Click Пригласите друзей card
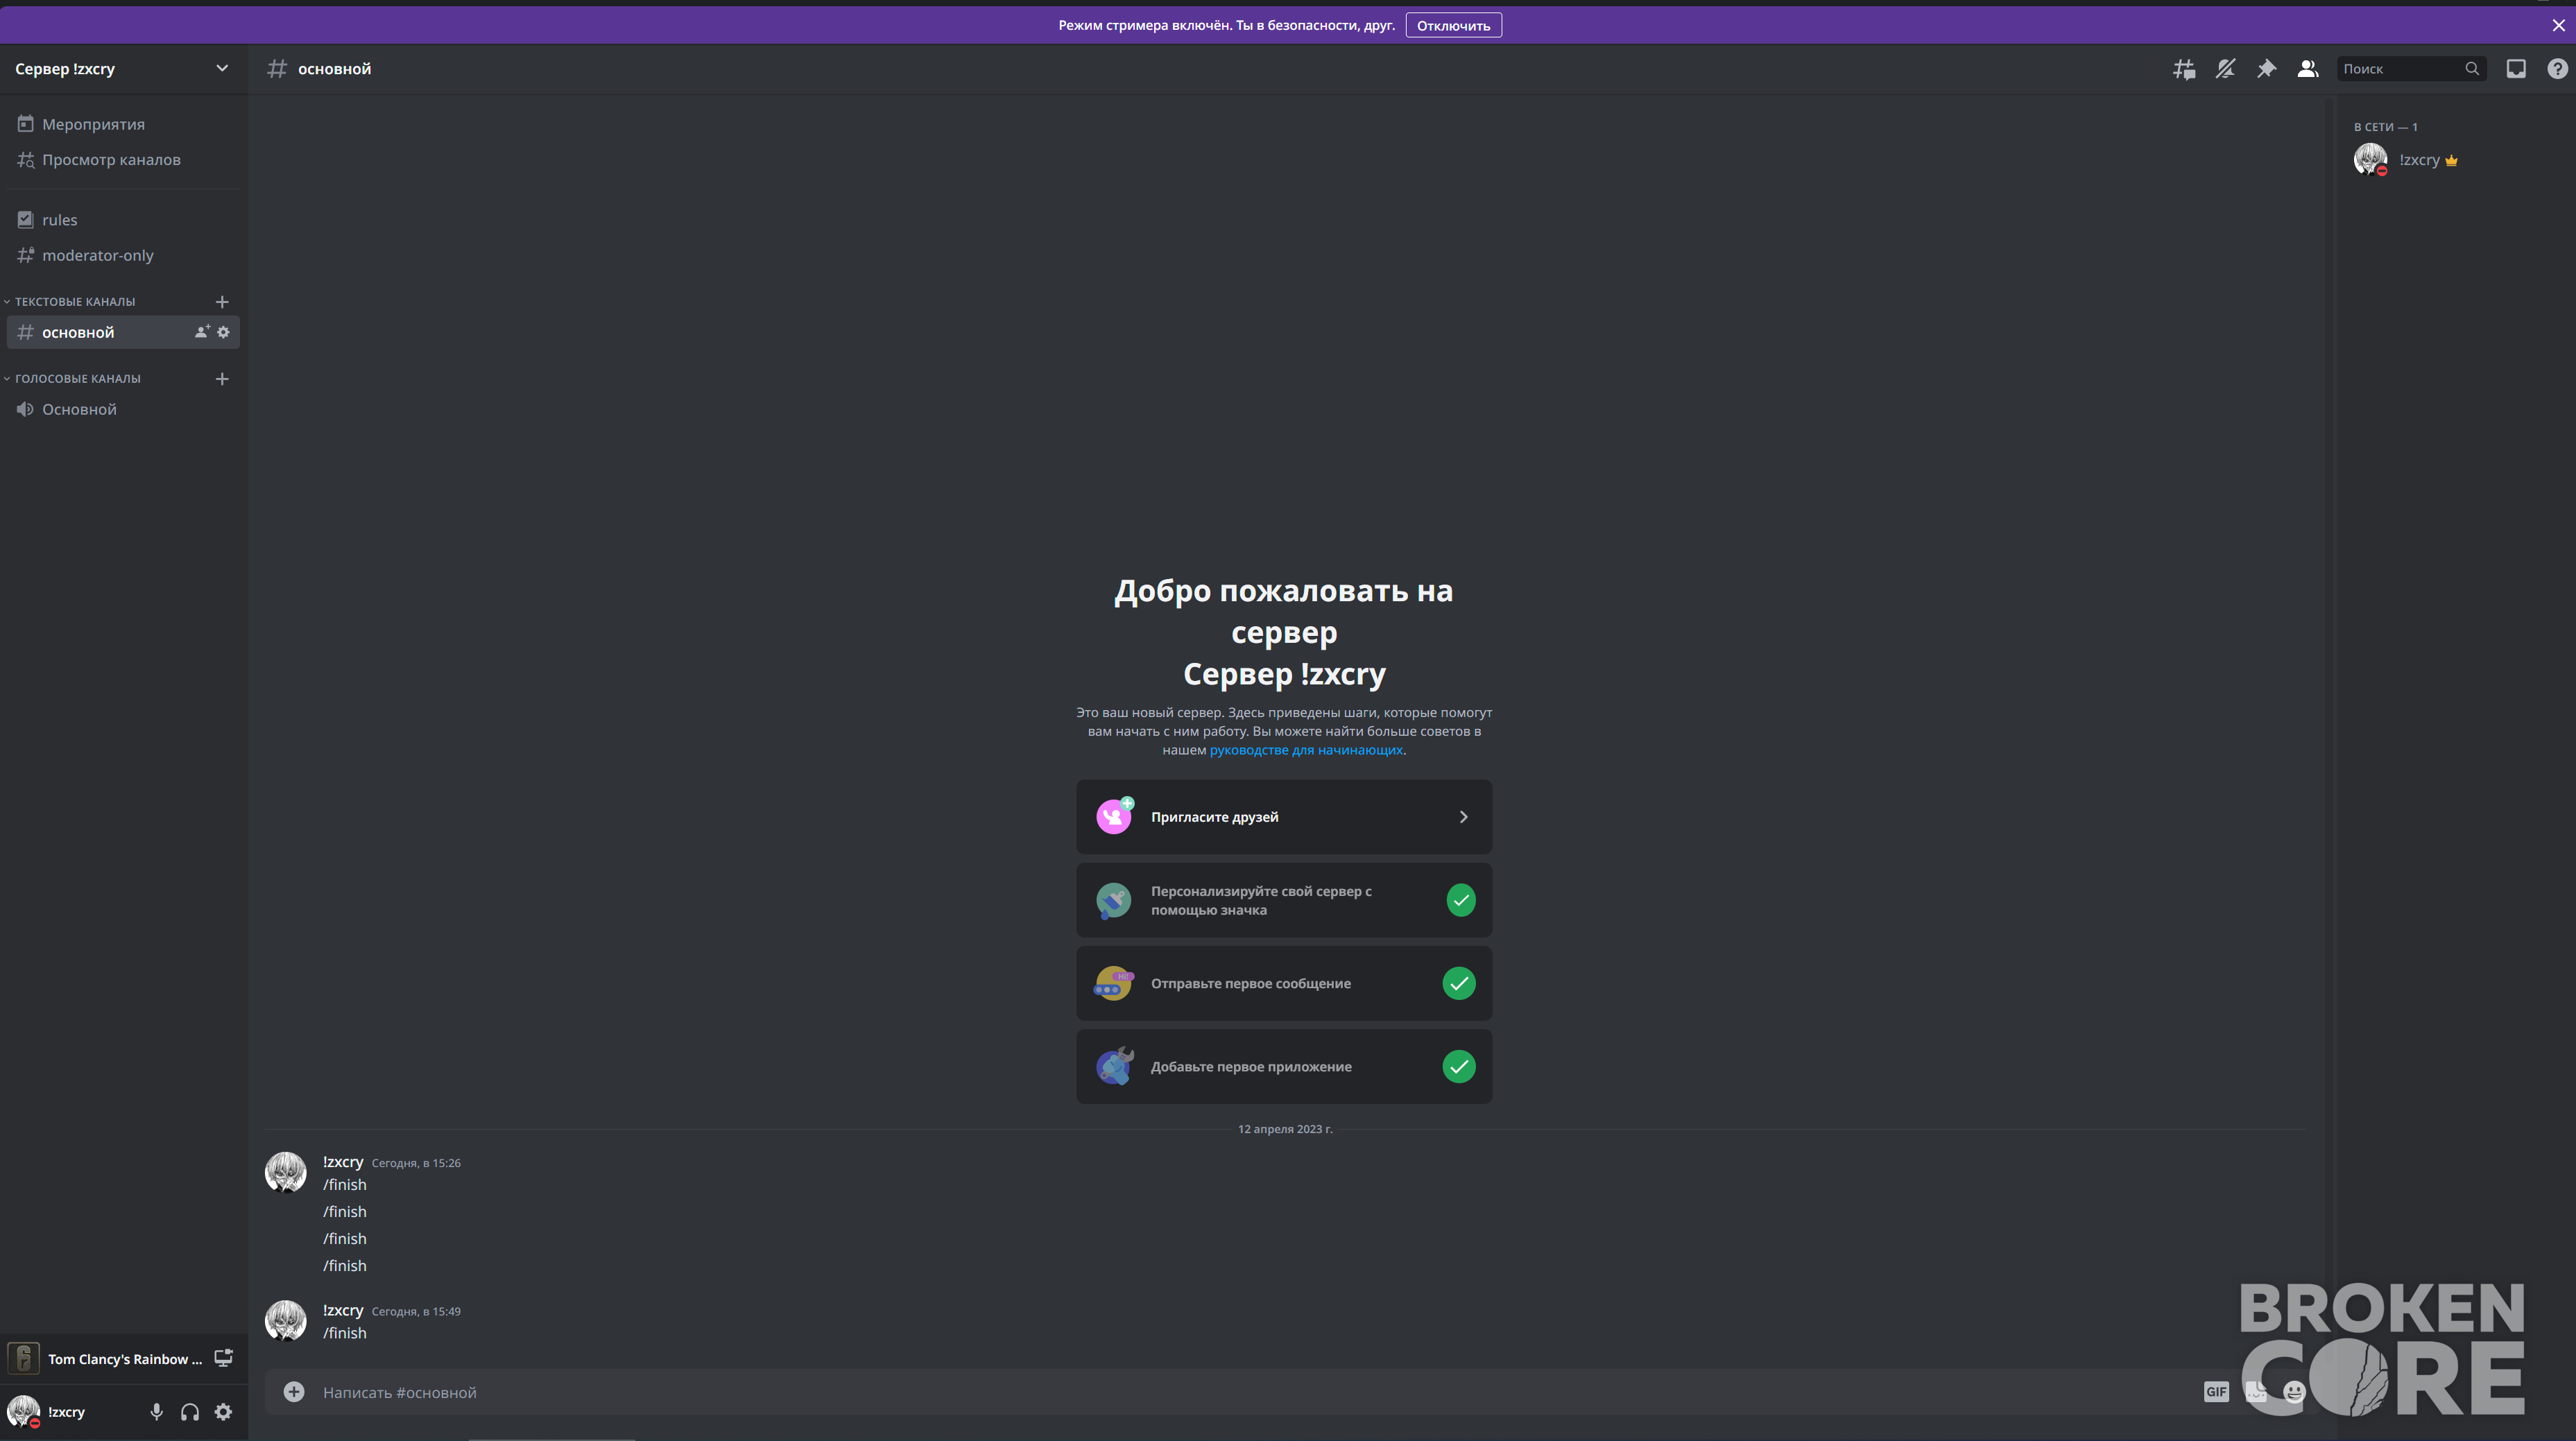2576x1441 pixels. click(1284, 817)
